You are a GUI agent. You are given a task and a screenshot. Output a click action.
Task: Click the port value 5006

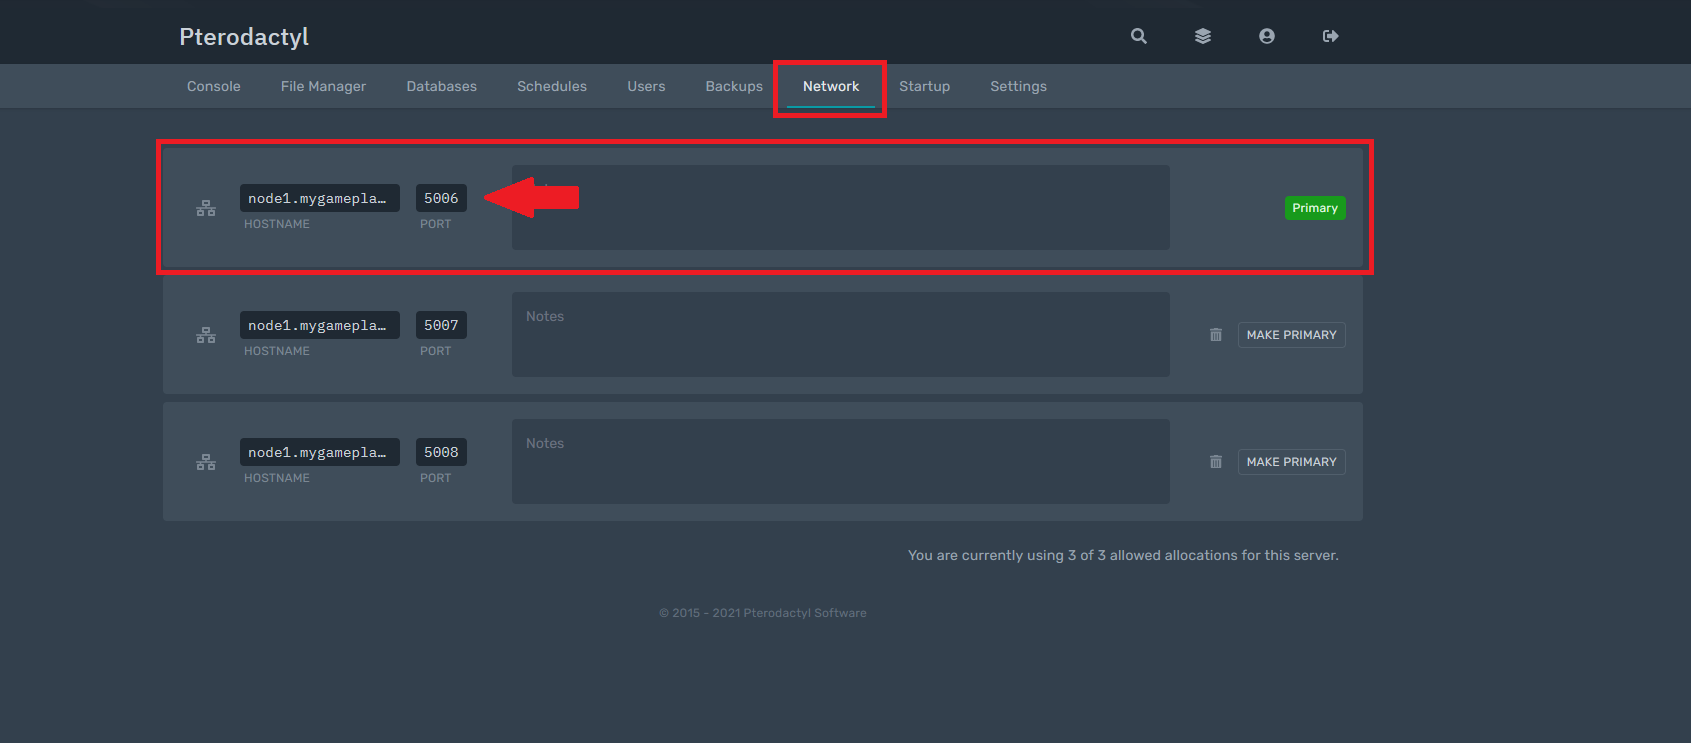[x=441, y=198]
